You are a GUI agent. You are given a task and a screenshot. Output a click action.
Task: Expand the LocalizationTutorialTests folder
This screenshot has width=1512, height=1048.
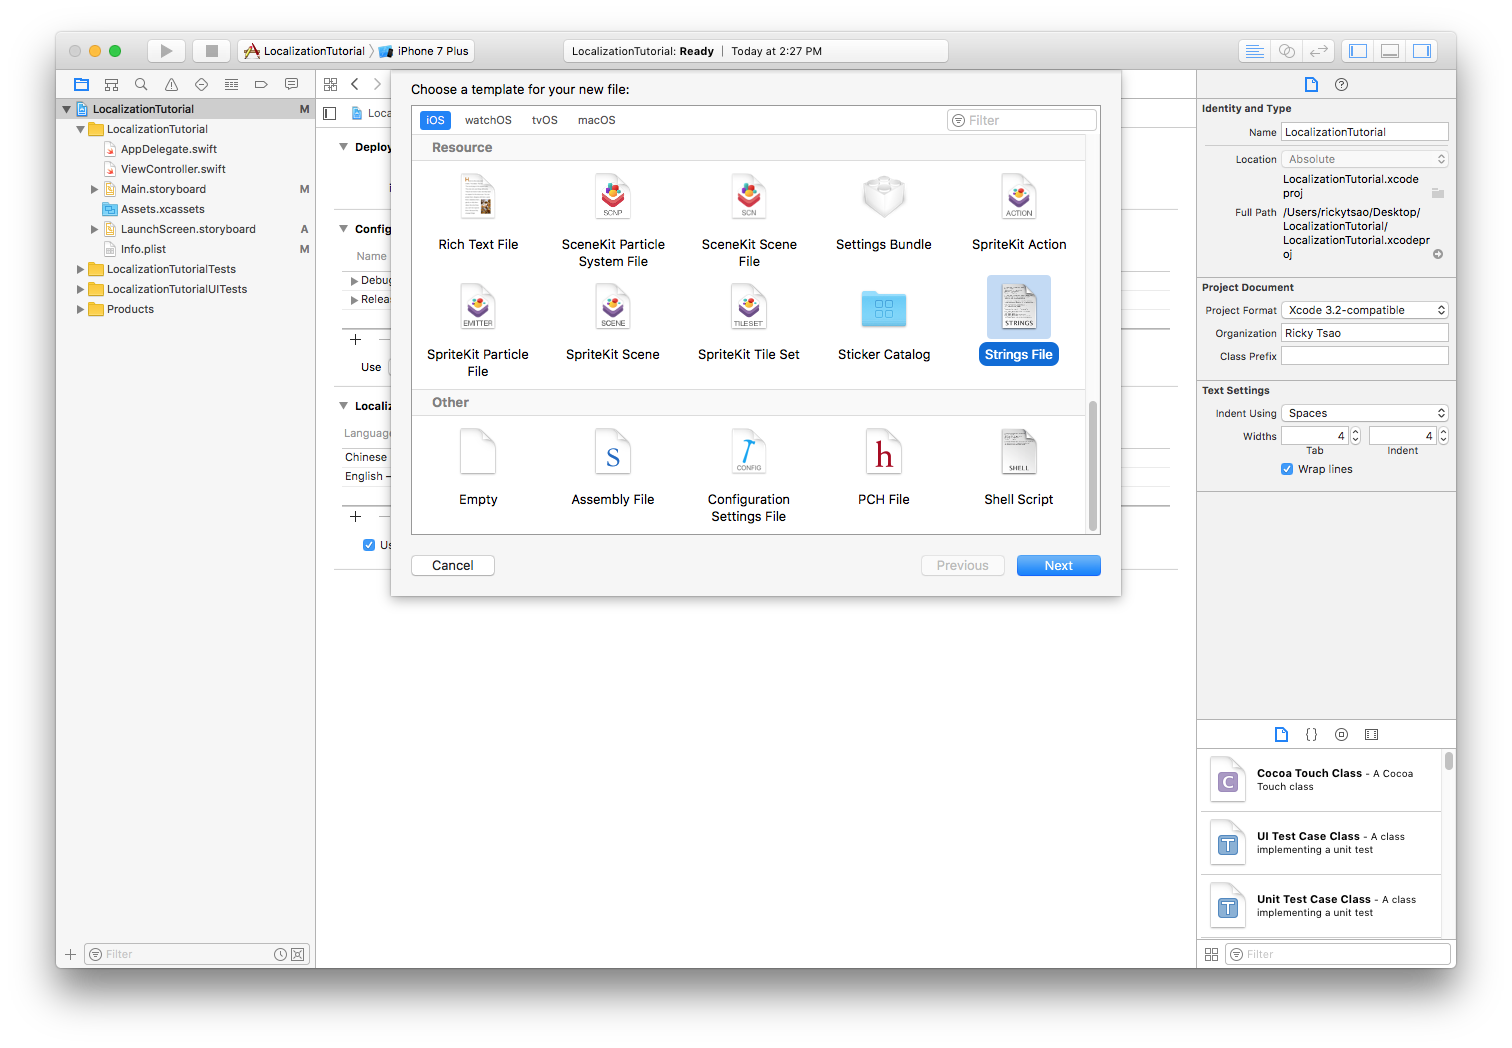pos(81,269)
